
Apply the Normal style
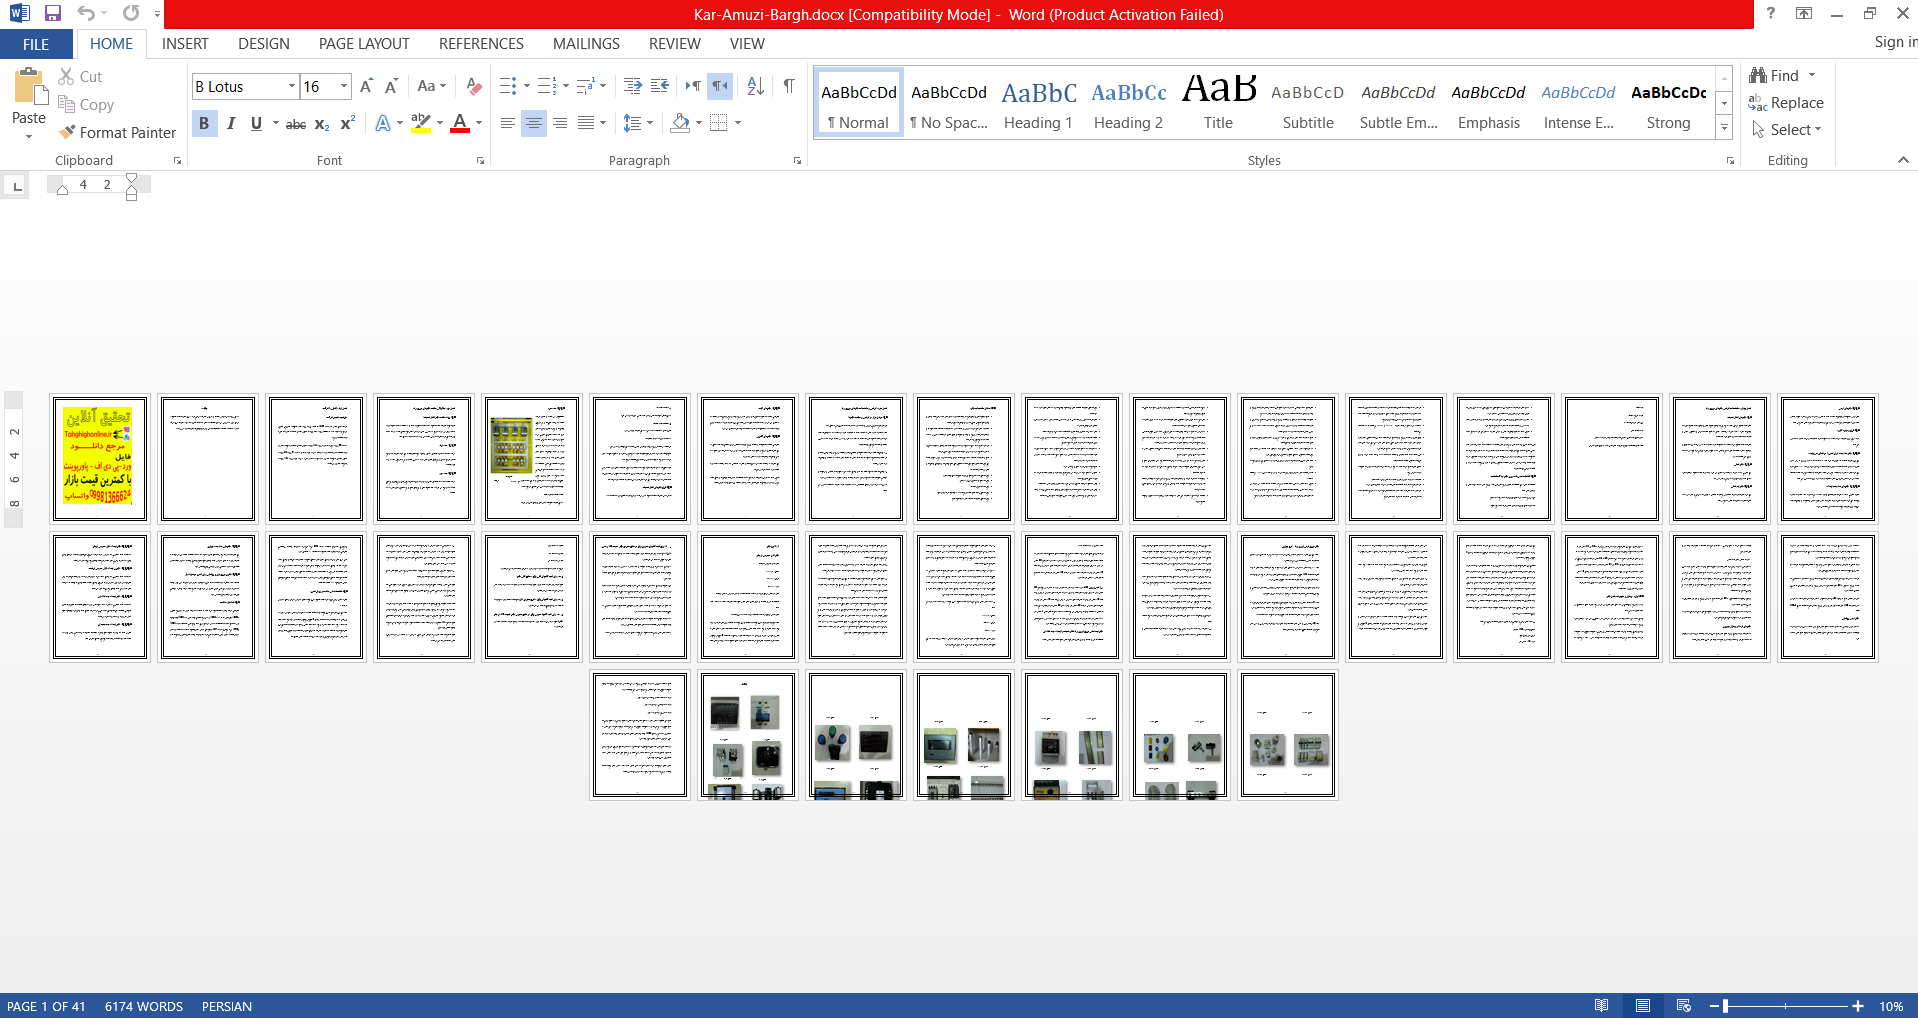tap(859, 102)
